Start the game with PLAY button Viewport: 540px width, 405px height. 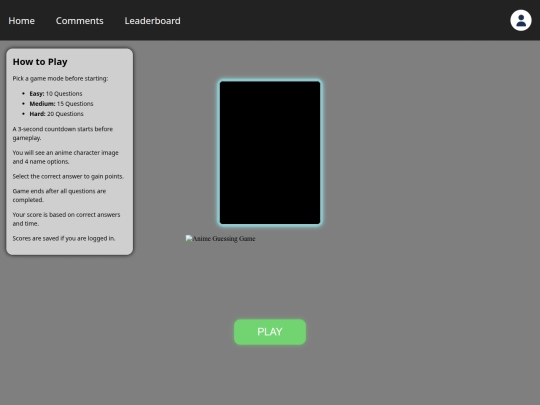point(270,332)
